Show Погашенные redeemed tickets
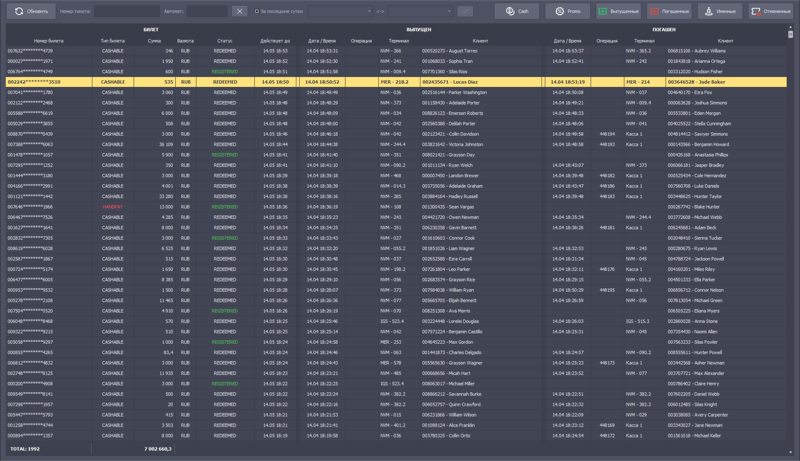Screen dimensions: 800x461 point(668,11)
